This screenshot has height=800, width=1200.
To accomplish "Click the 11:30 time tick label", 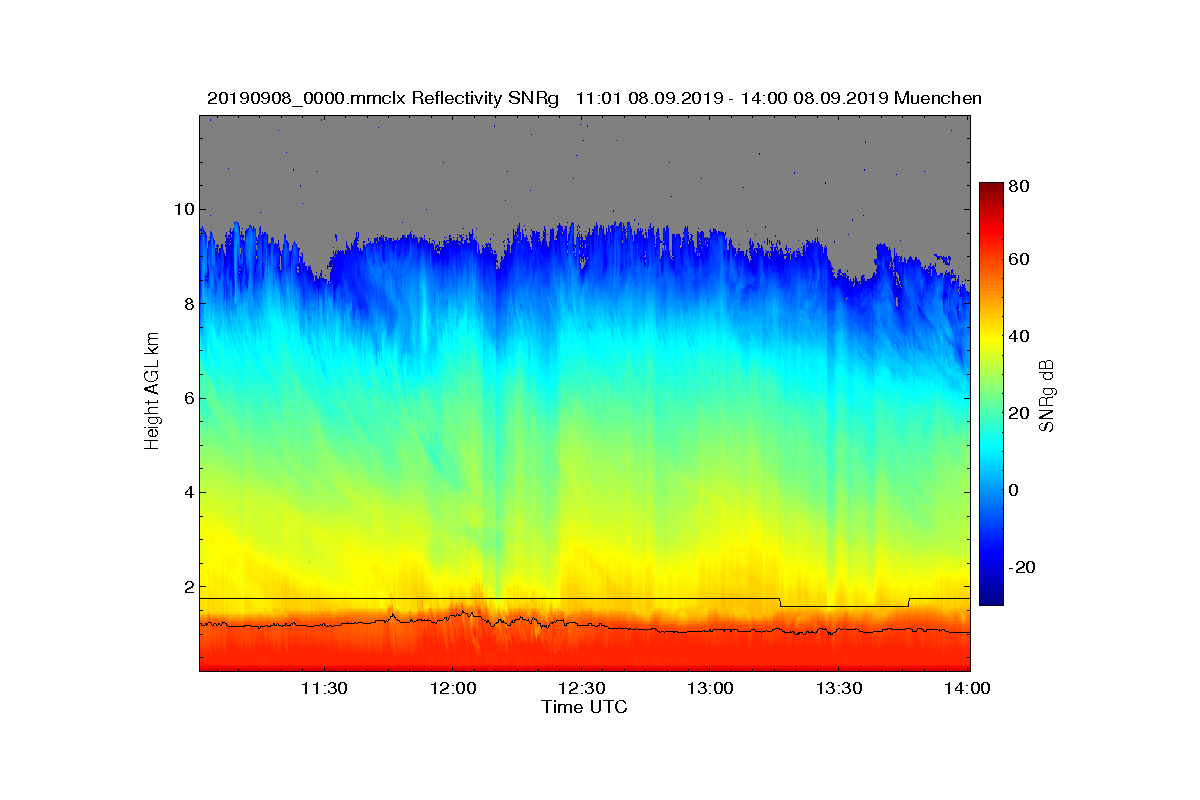I will point(323,689).
